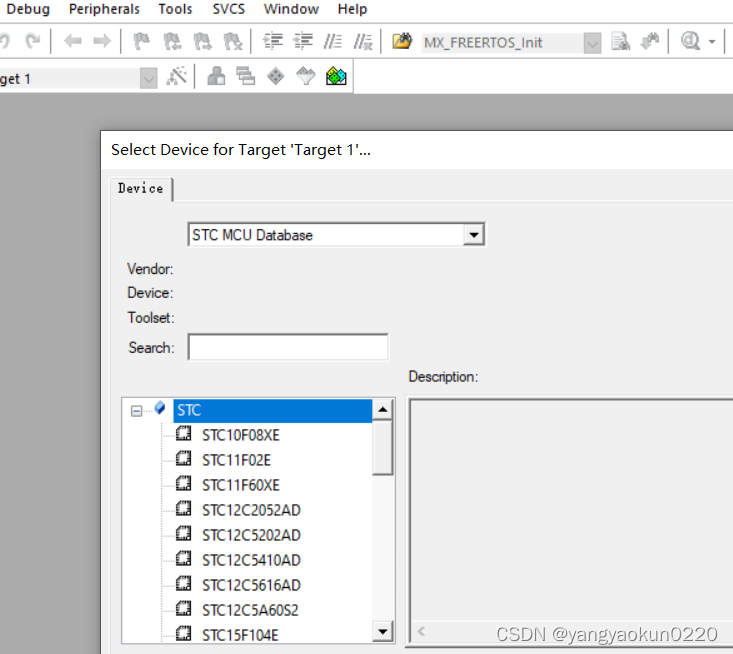Image resolution: width=733 pixels, height=654 pixels.
Task: Click the Manage Run-Time Environment diamond icon
Action: (x=275, y=76)
